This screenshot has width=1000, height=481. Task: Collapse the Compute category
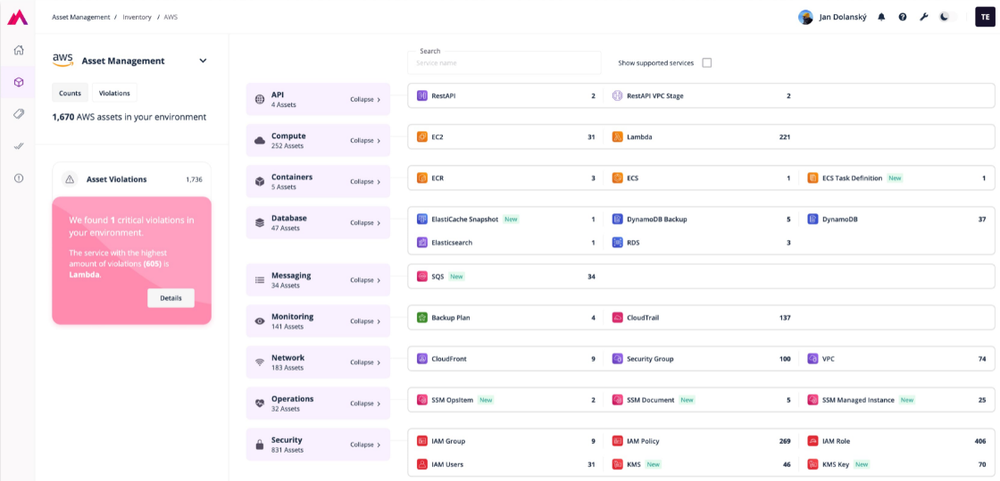[x=365, y=140]
